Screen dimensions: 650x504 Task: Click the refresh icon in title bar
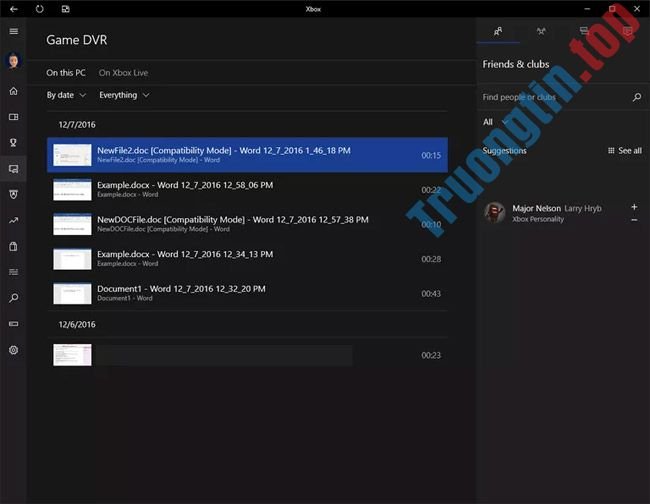pos(39,9)
